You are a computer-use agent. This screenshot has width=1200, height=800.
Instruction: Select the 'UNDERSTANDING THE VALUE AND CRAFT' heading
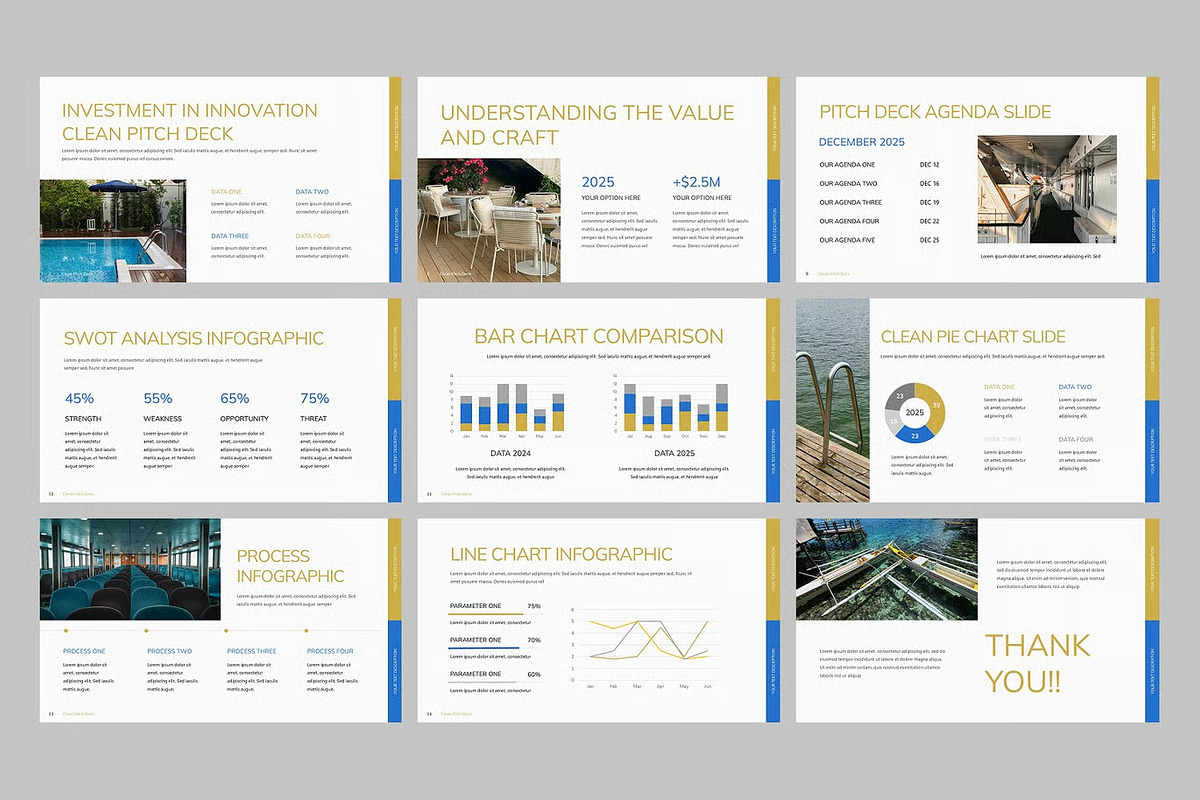[587, 125]
